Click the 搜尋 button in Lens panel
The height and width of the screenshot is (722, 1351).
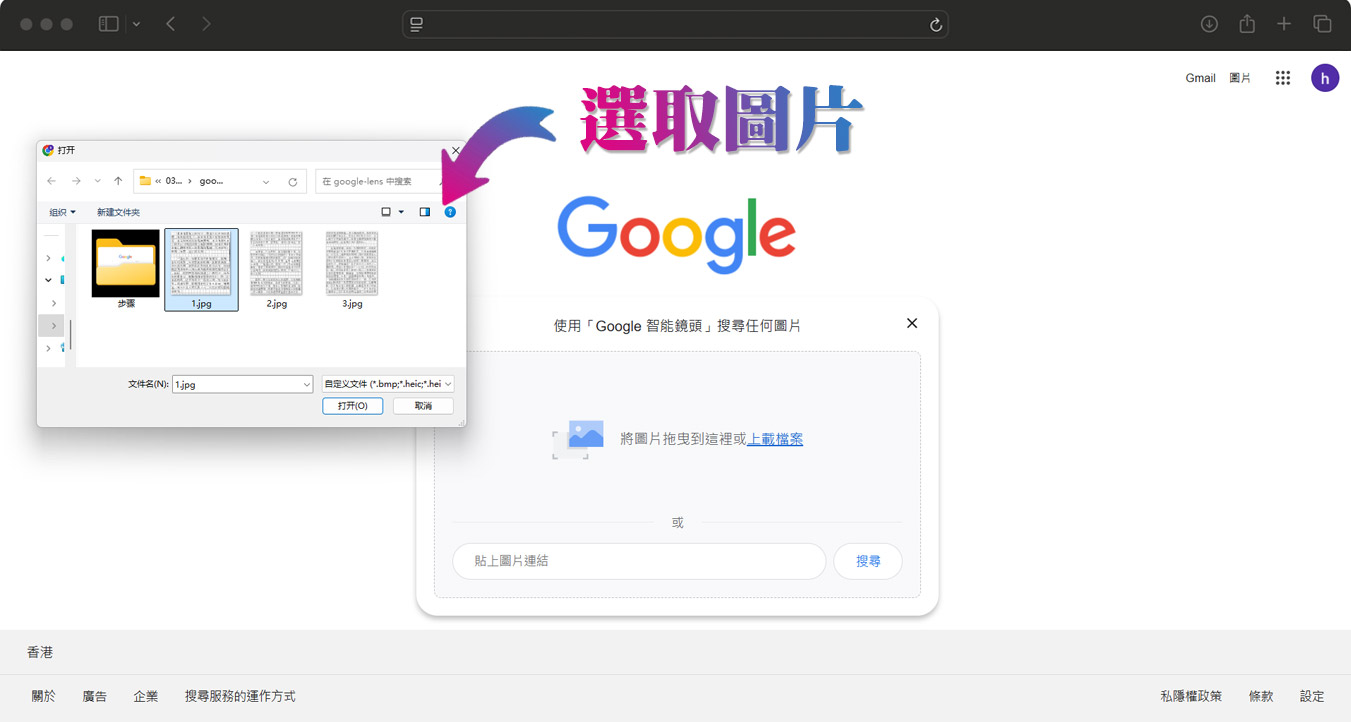(x=868, y=561)
